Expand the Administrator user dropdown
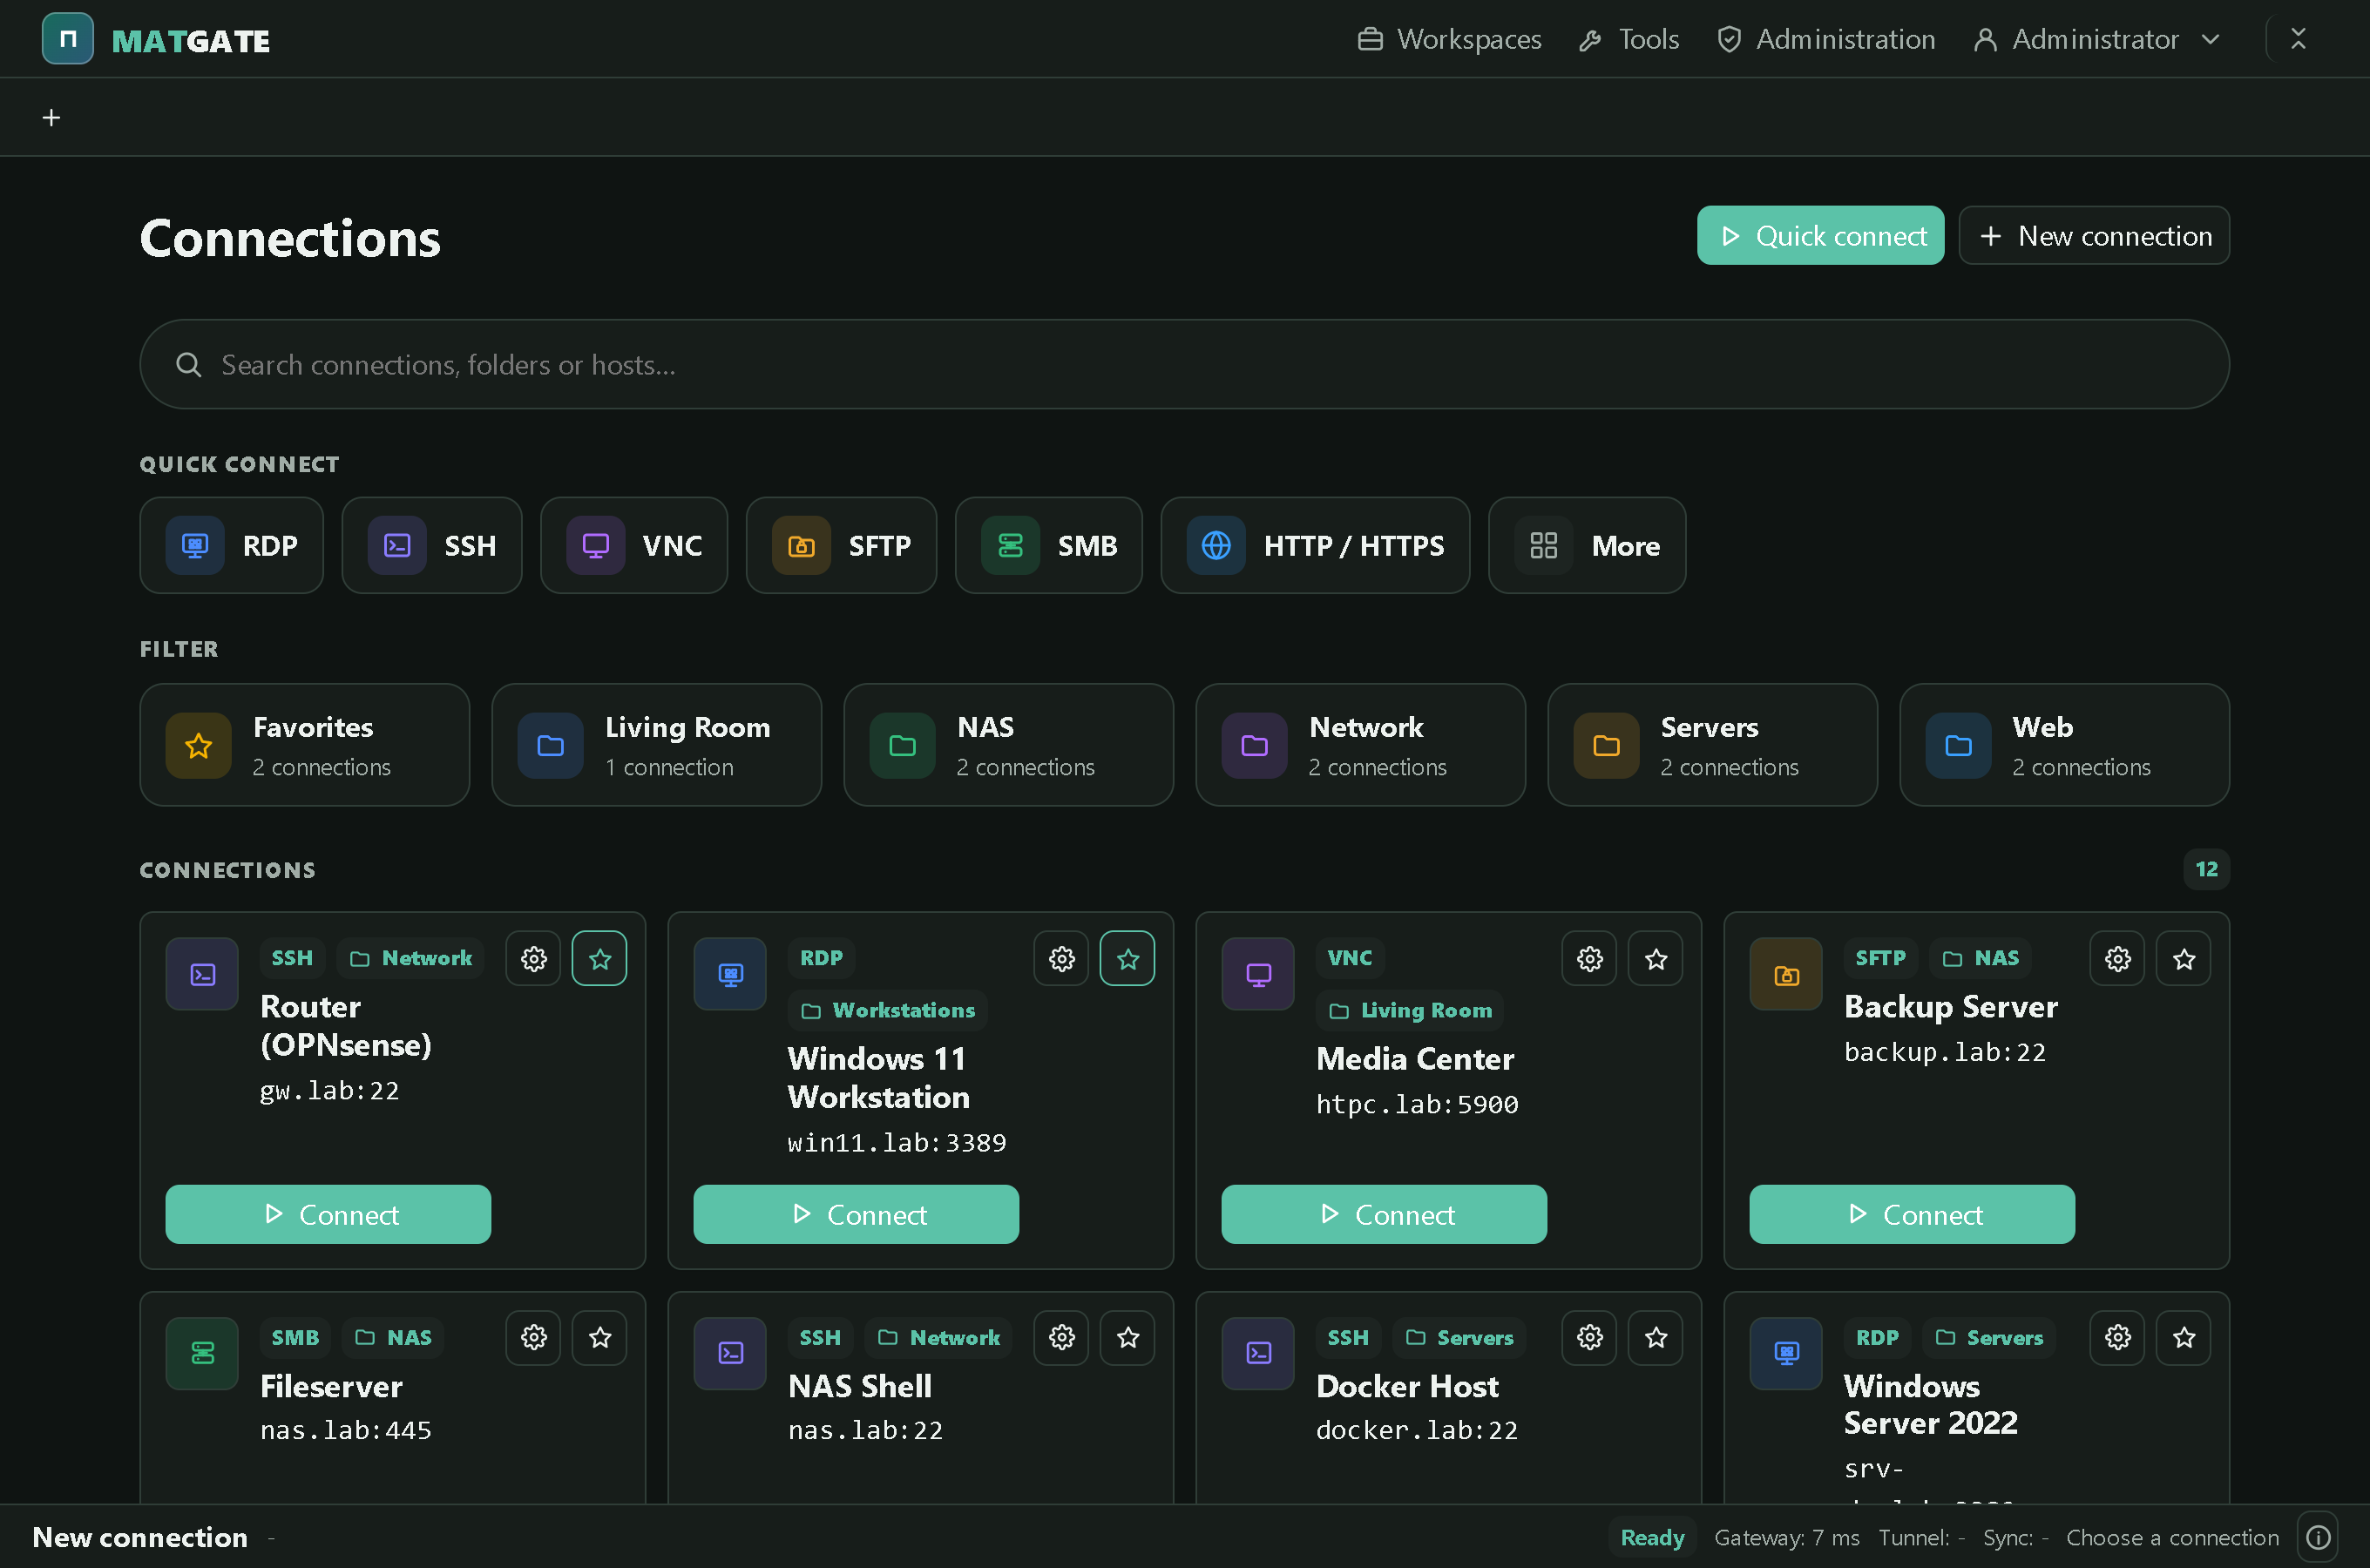The image size is (2370, 1568). [2097, 39]
